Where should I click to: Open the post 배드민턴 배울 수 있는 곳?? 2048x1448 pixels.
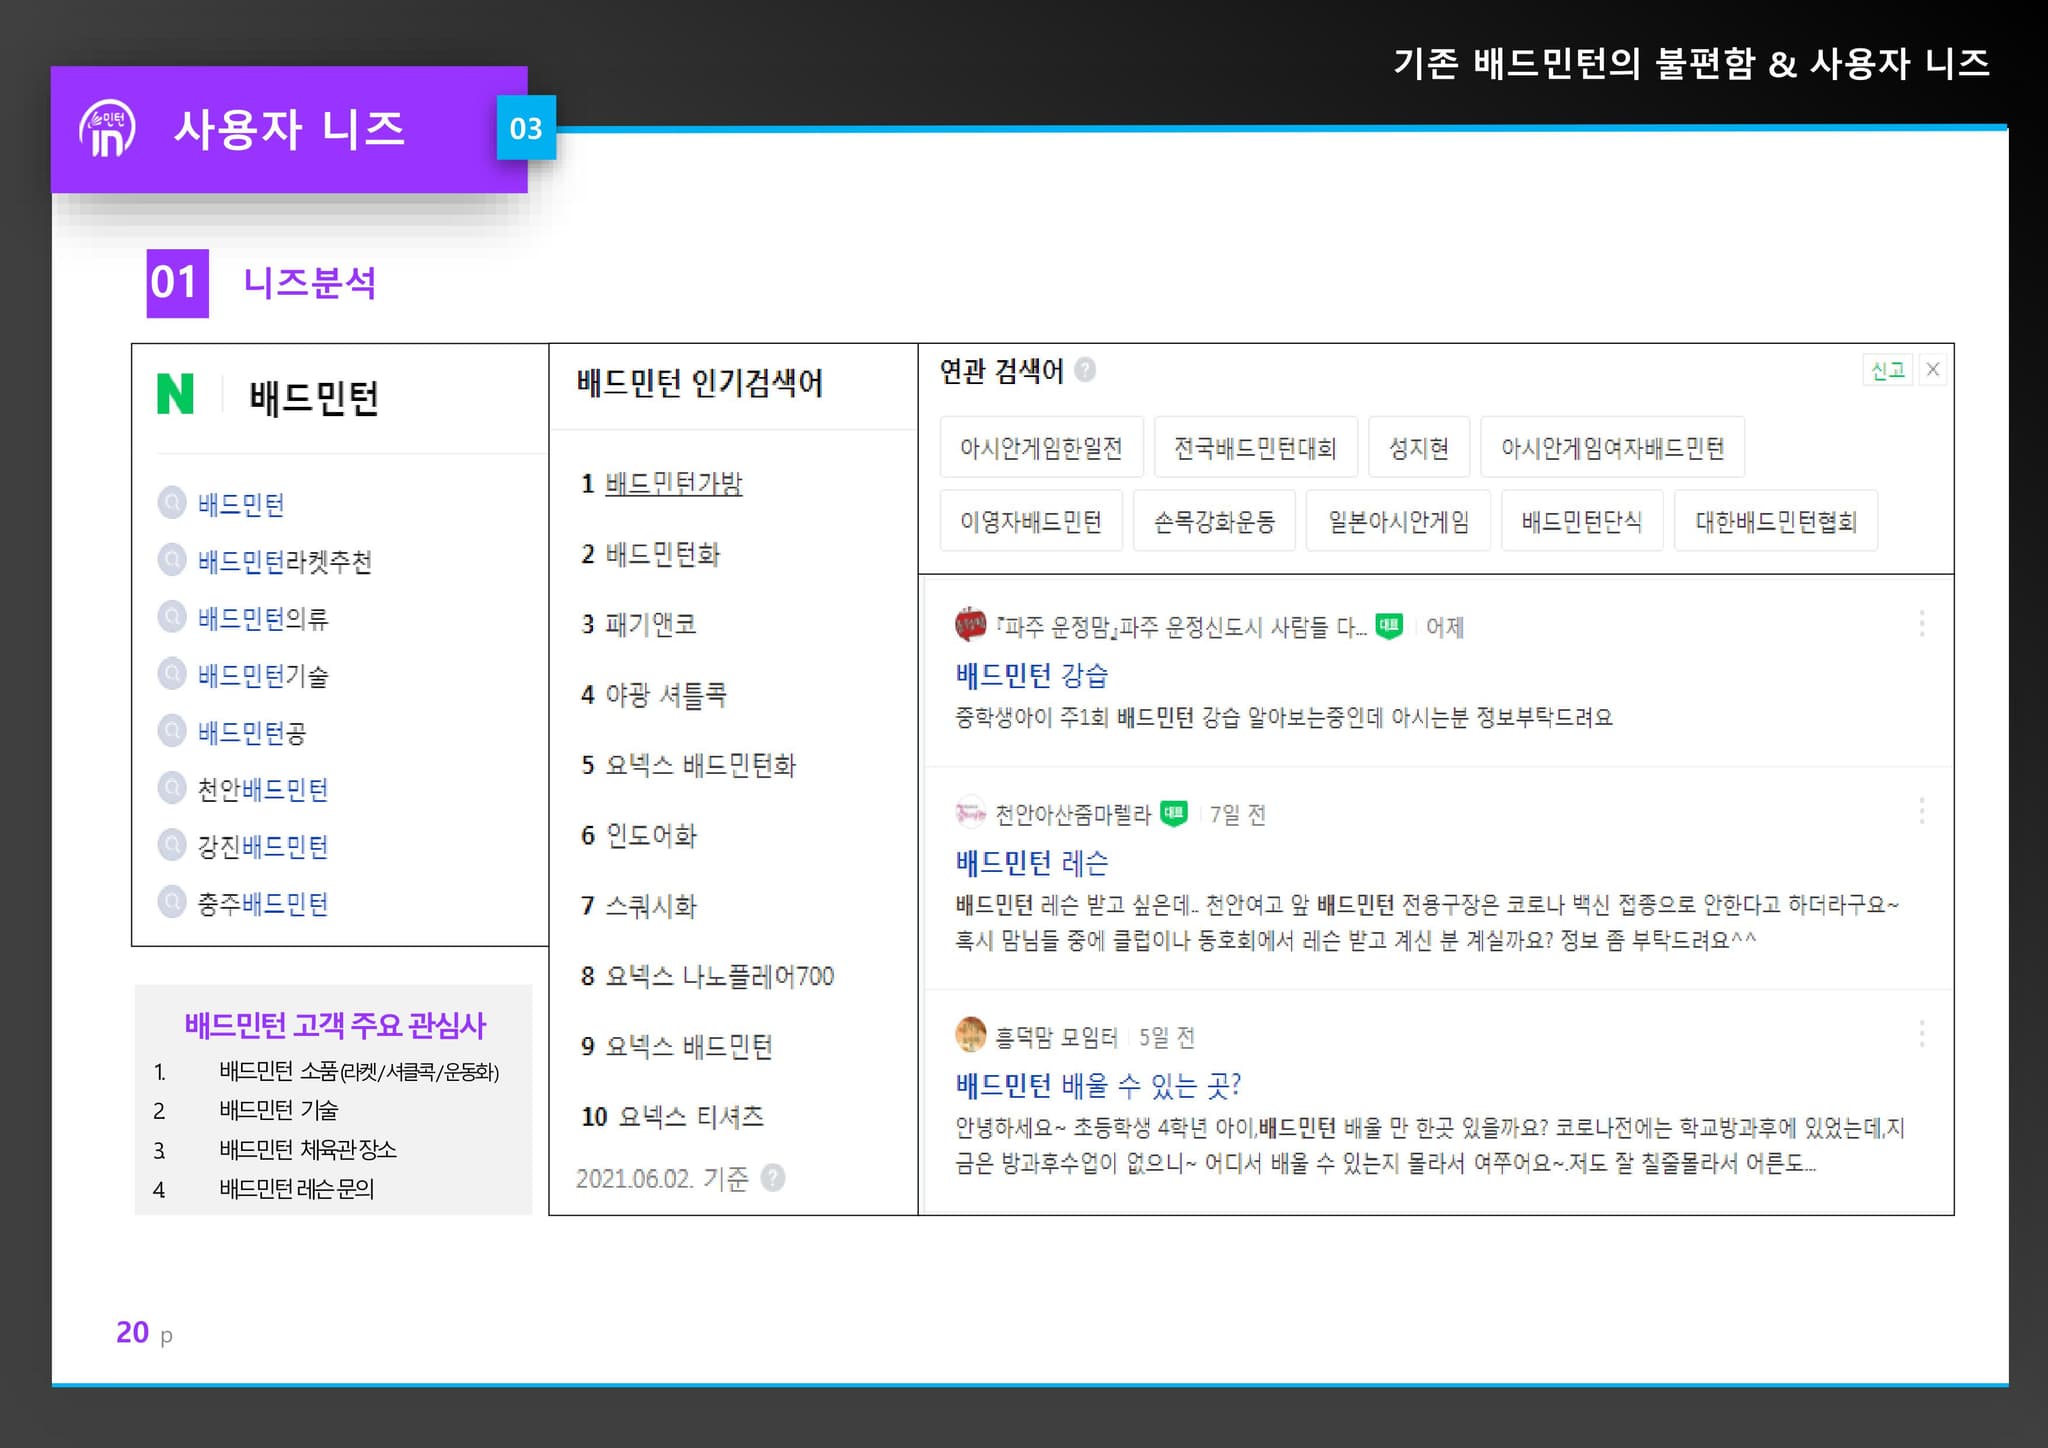coord(1098,1085)
